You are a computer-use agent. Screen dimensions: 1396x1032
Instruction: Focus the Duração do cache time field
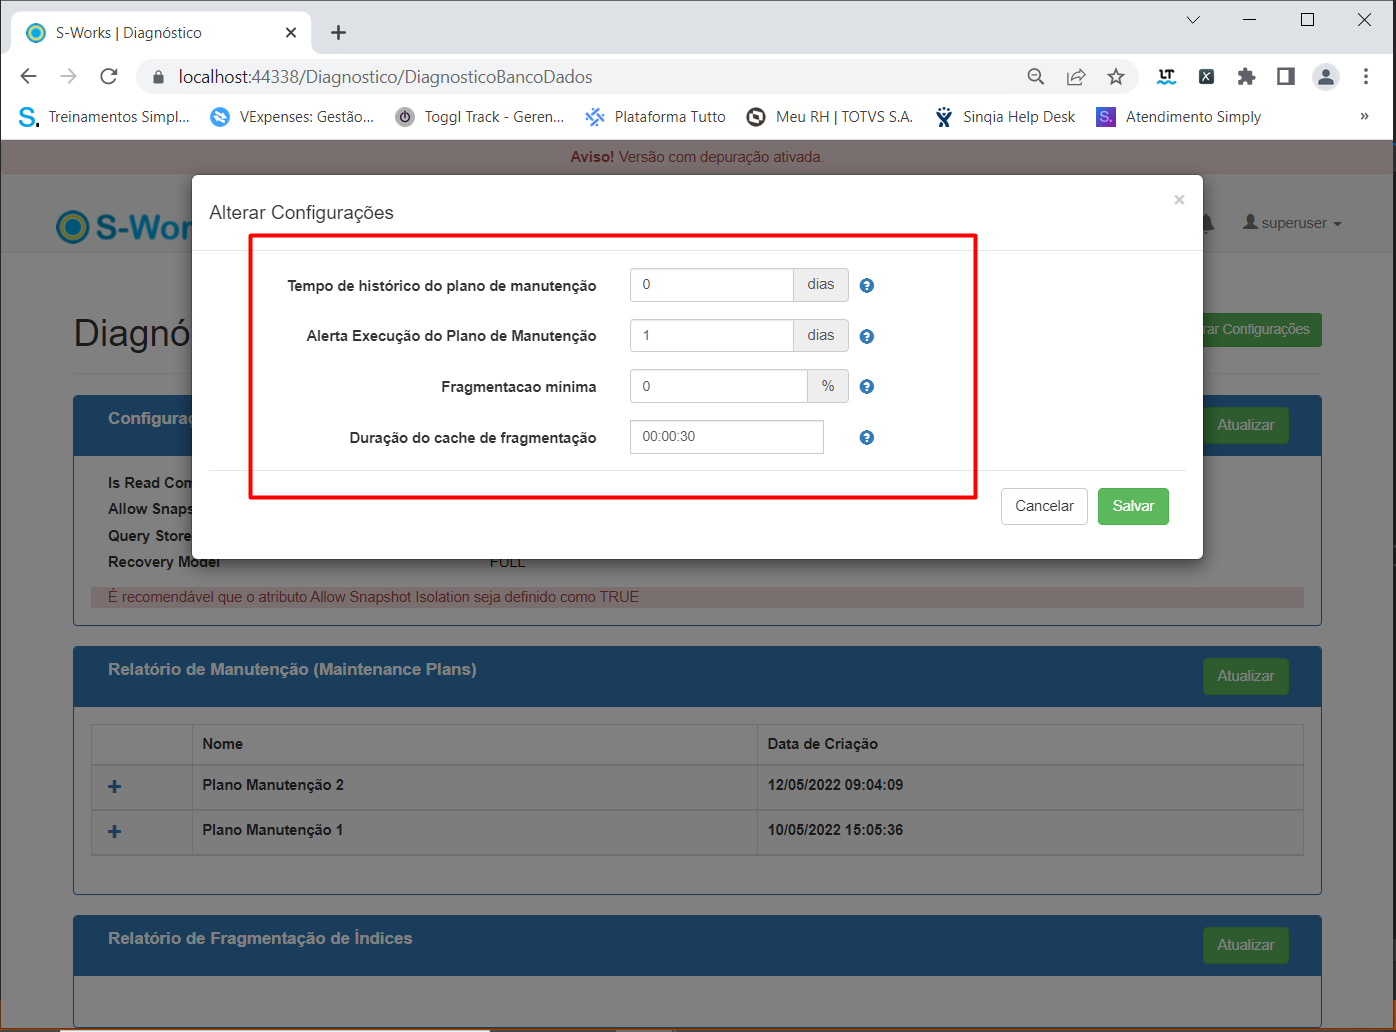(x=726, y=437)
